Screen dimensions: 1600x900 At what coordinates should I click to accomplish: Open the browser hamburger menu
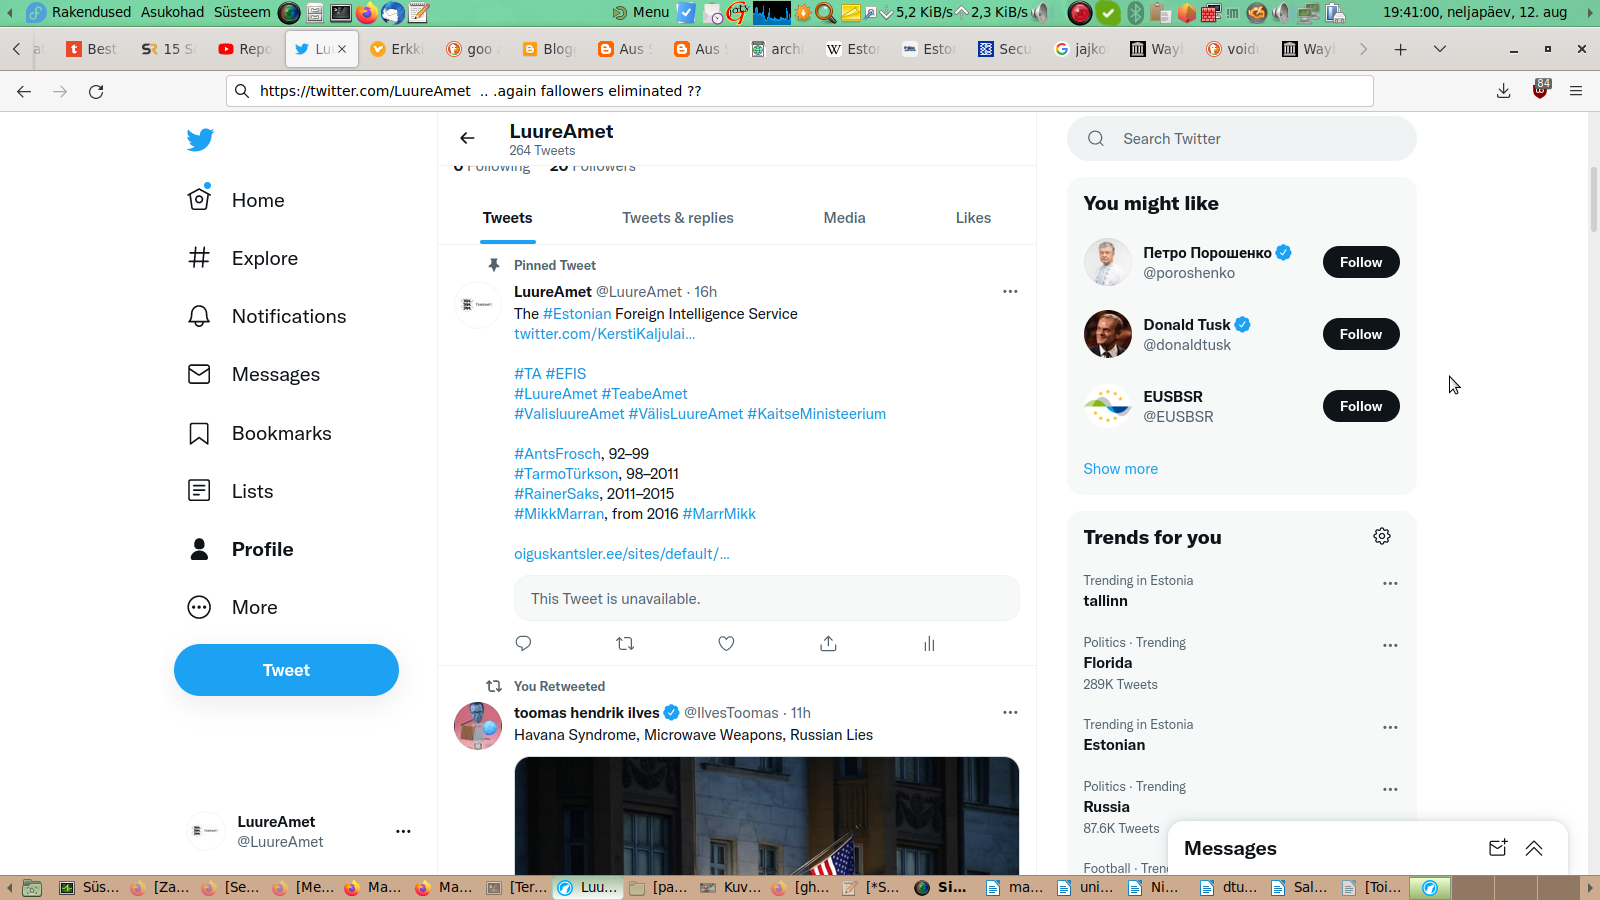(1576, 91)
